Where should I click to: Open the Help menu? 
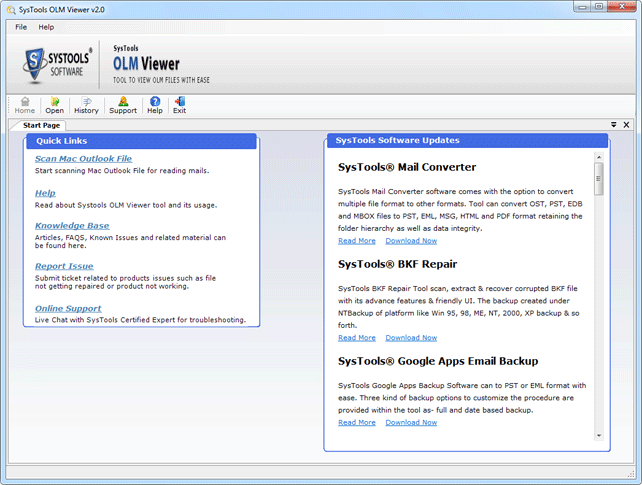pyautogui.click(x=46, y=27)
